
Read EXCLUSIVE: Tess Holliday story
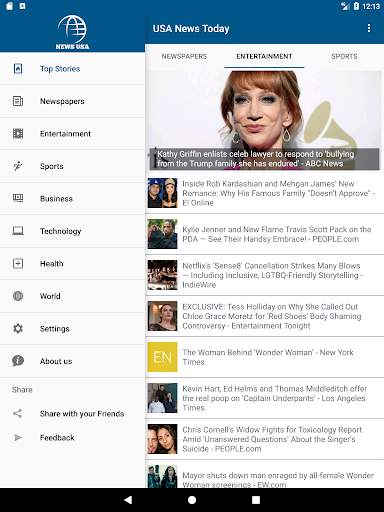coord(272,316)
